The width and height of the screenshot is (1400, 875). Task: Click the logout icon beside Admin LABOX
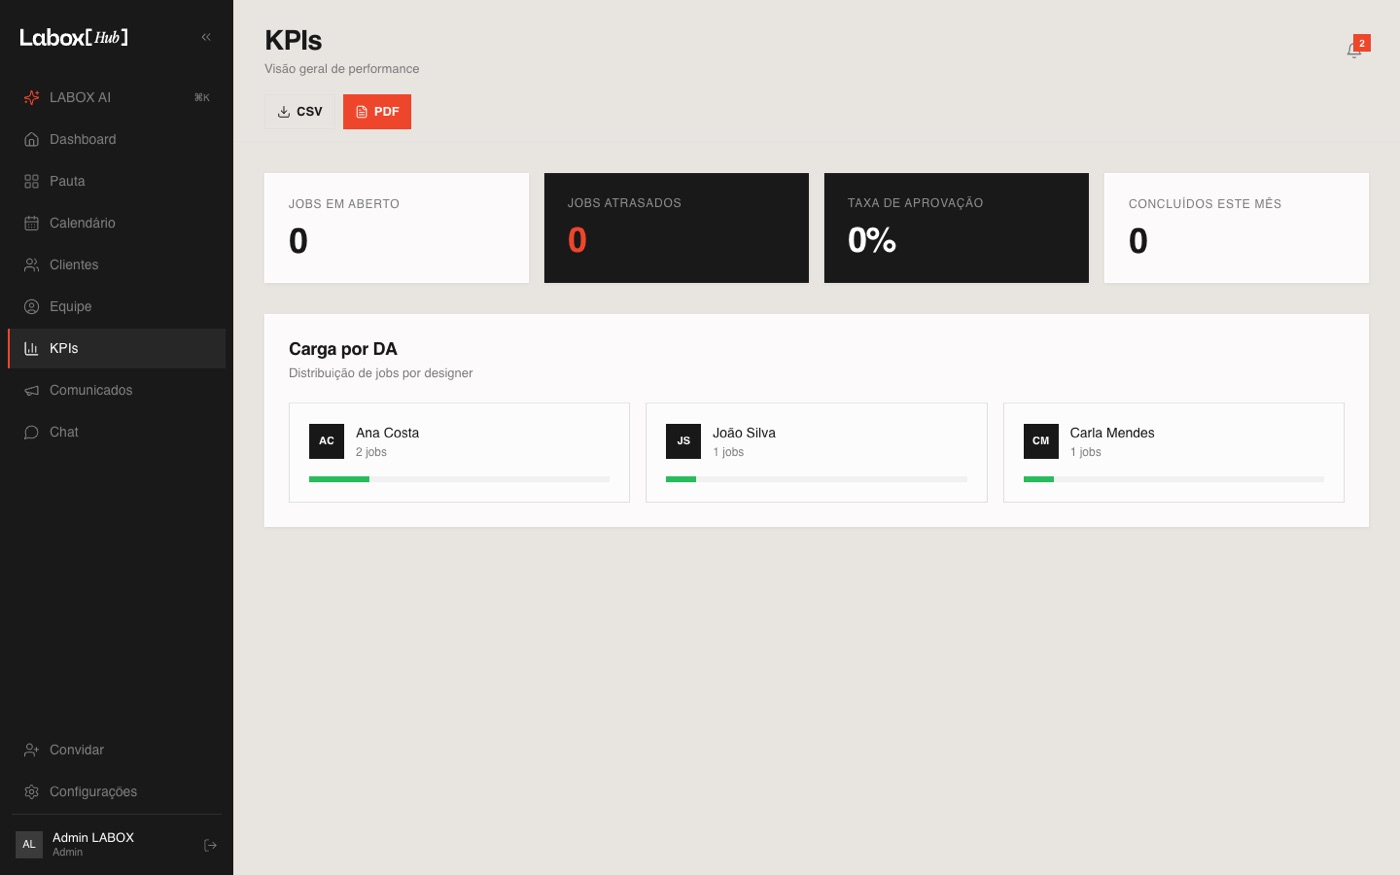[210, 845]
